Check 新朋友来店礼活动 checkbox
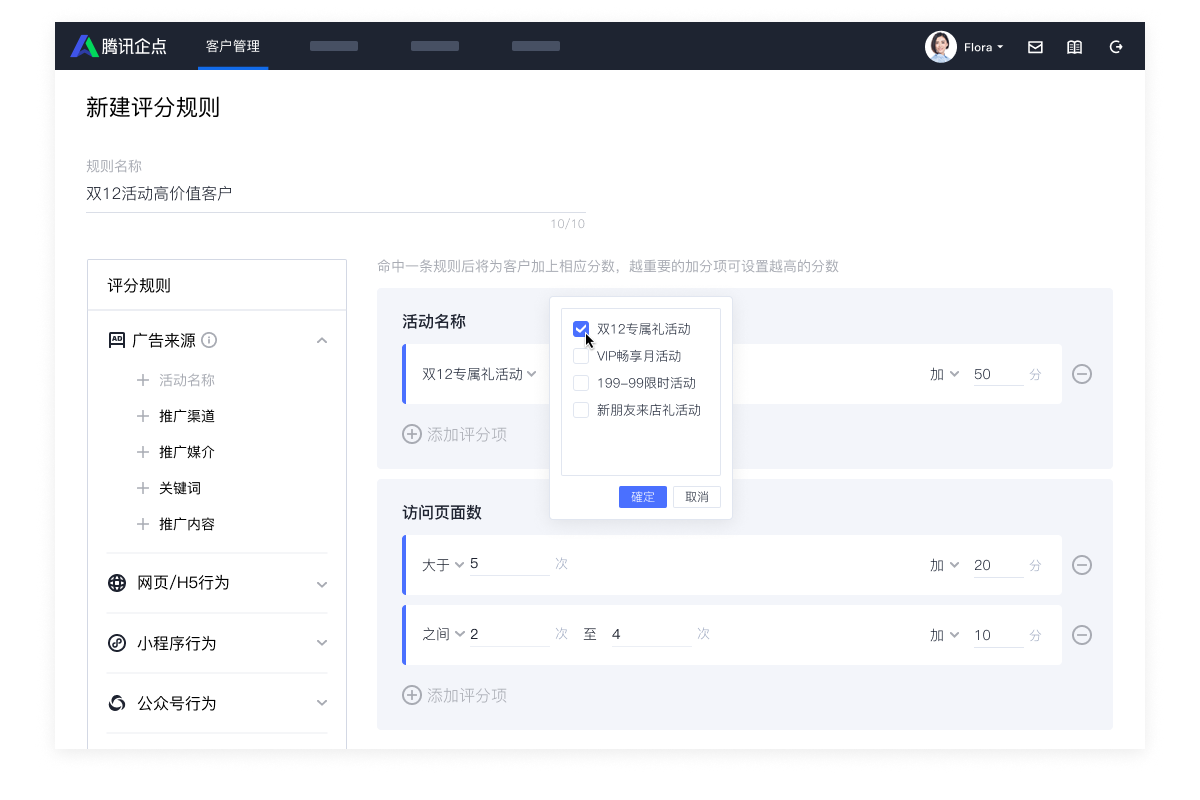Image resolution: width=1200 pixels, height=800 pixels. (x=581, y=410)
